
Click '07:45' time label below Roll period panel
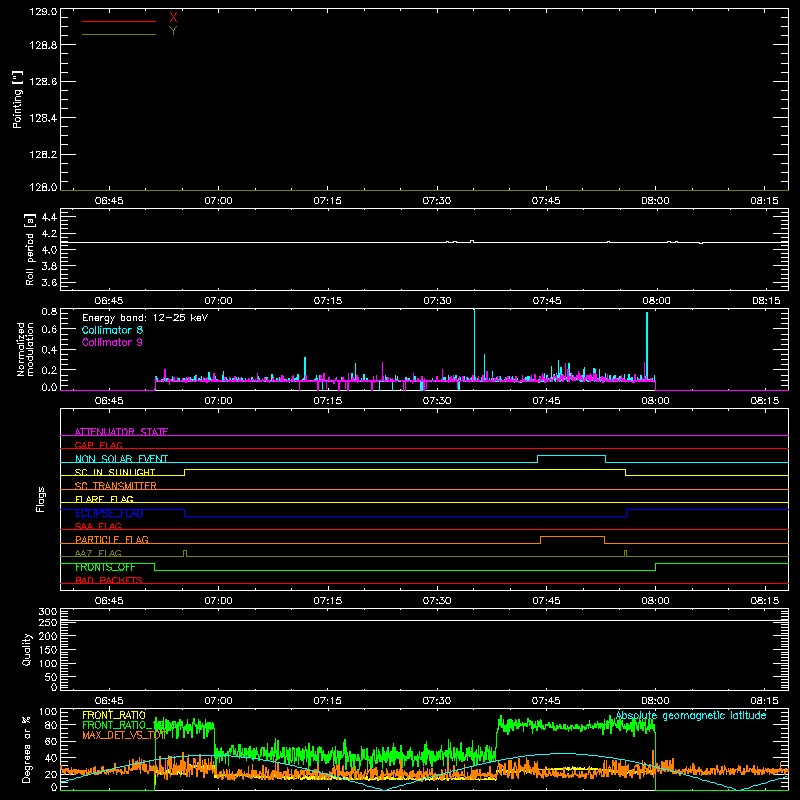tap(546, 301)
